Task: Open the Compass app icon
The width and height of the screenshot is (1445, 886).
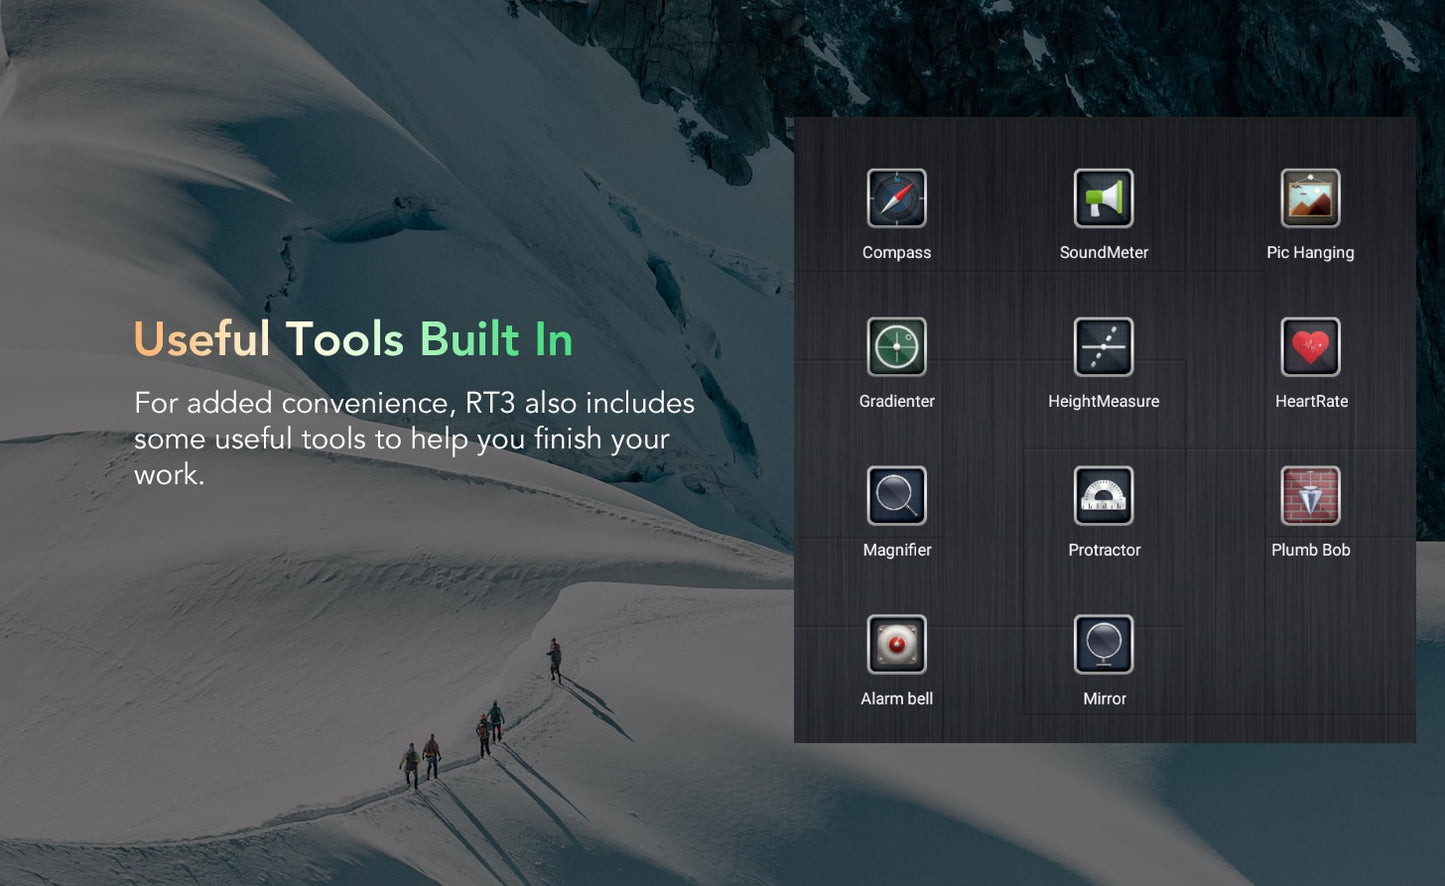Action: pos(896,198)
